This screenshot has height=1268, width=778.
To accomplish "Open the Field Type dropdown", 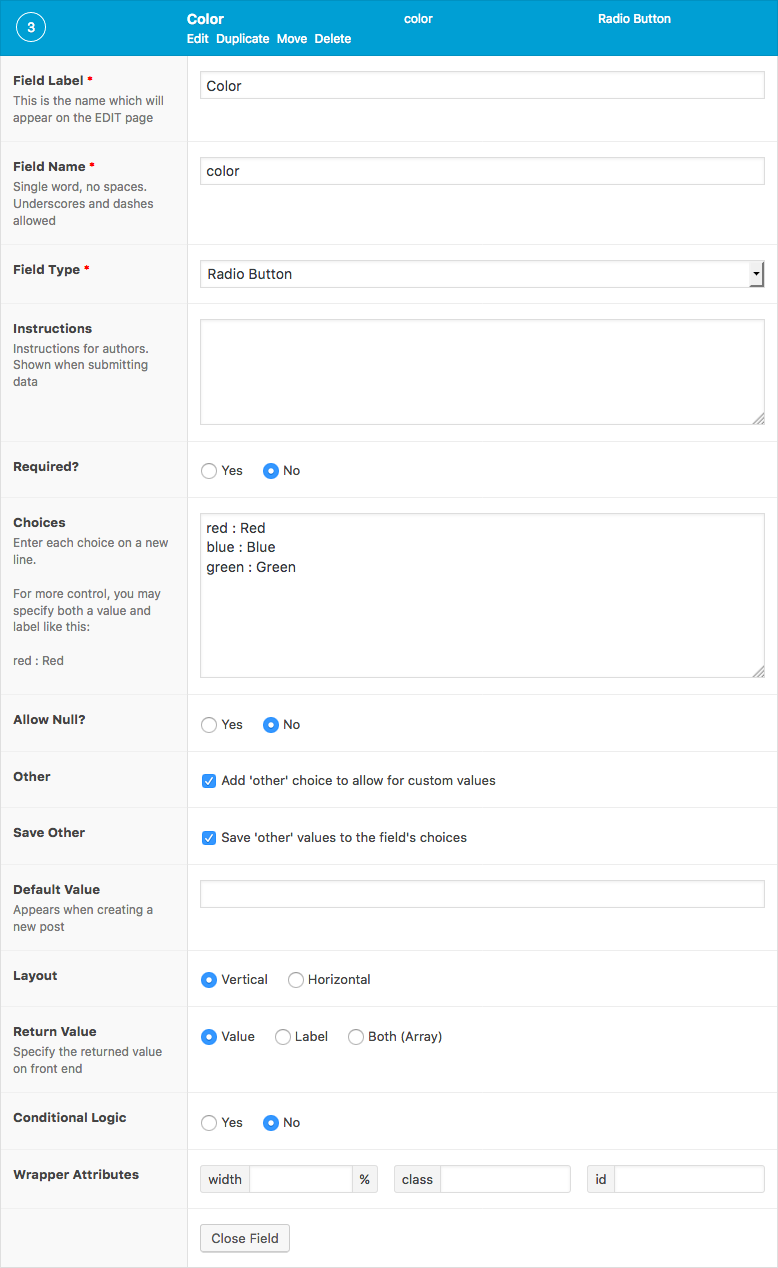I will 480,273.
